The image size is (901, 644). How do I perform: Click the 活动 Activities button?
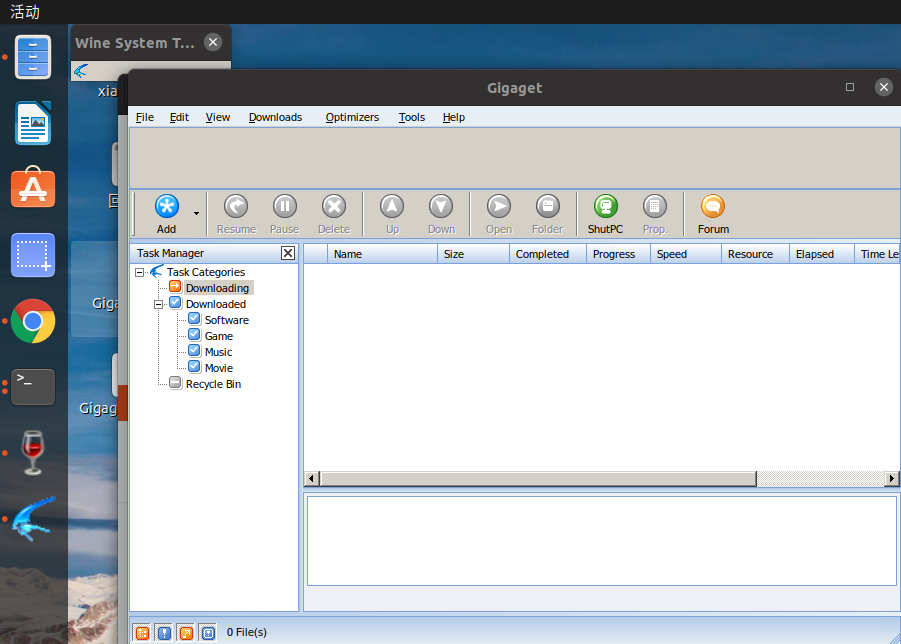[25, 11]
